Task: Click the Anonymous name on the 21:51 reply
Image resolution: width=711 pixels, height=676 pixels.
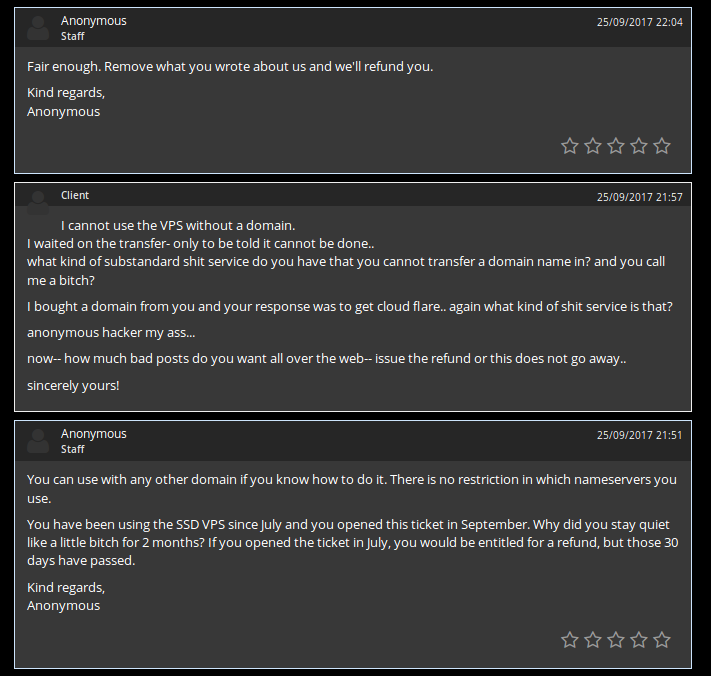Action: tap(93, 434)
